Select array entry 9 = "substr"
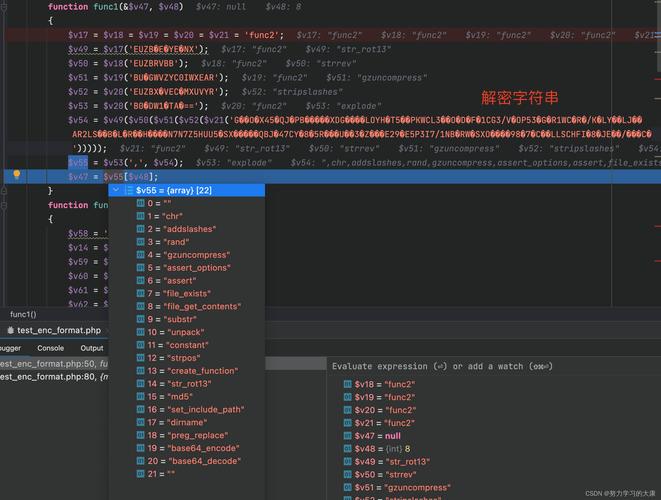 pyautogui.click(x=187, y=319)
